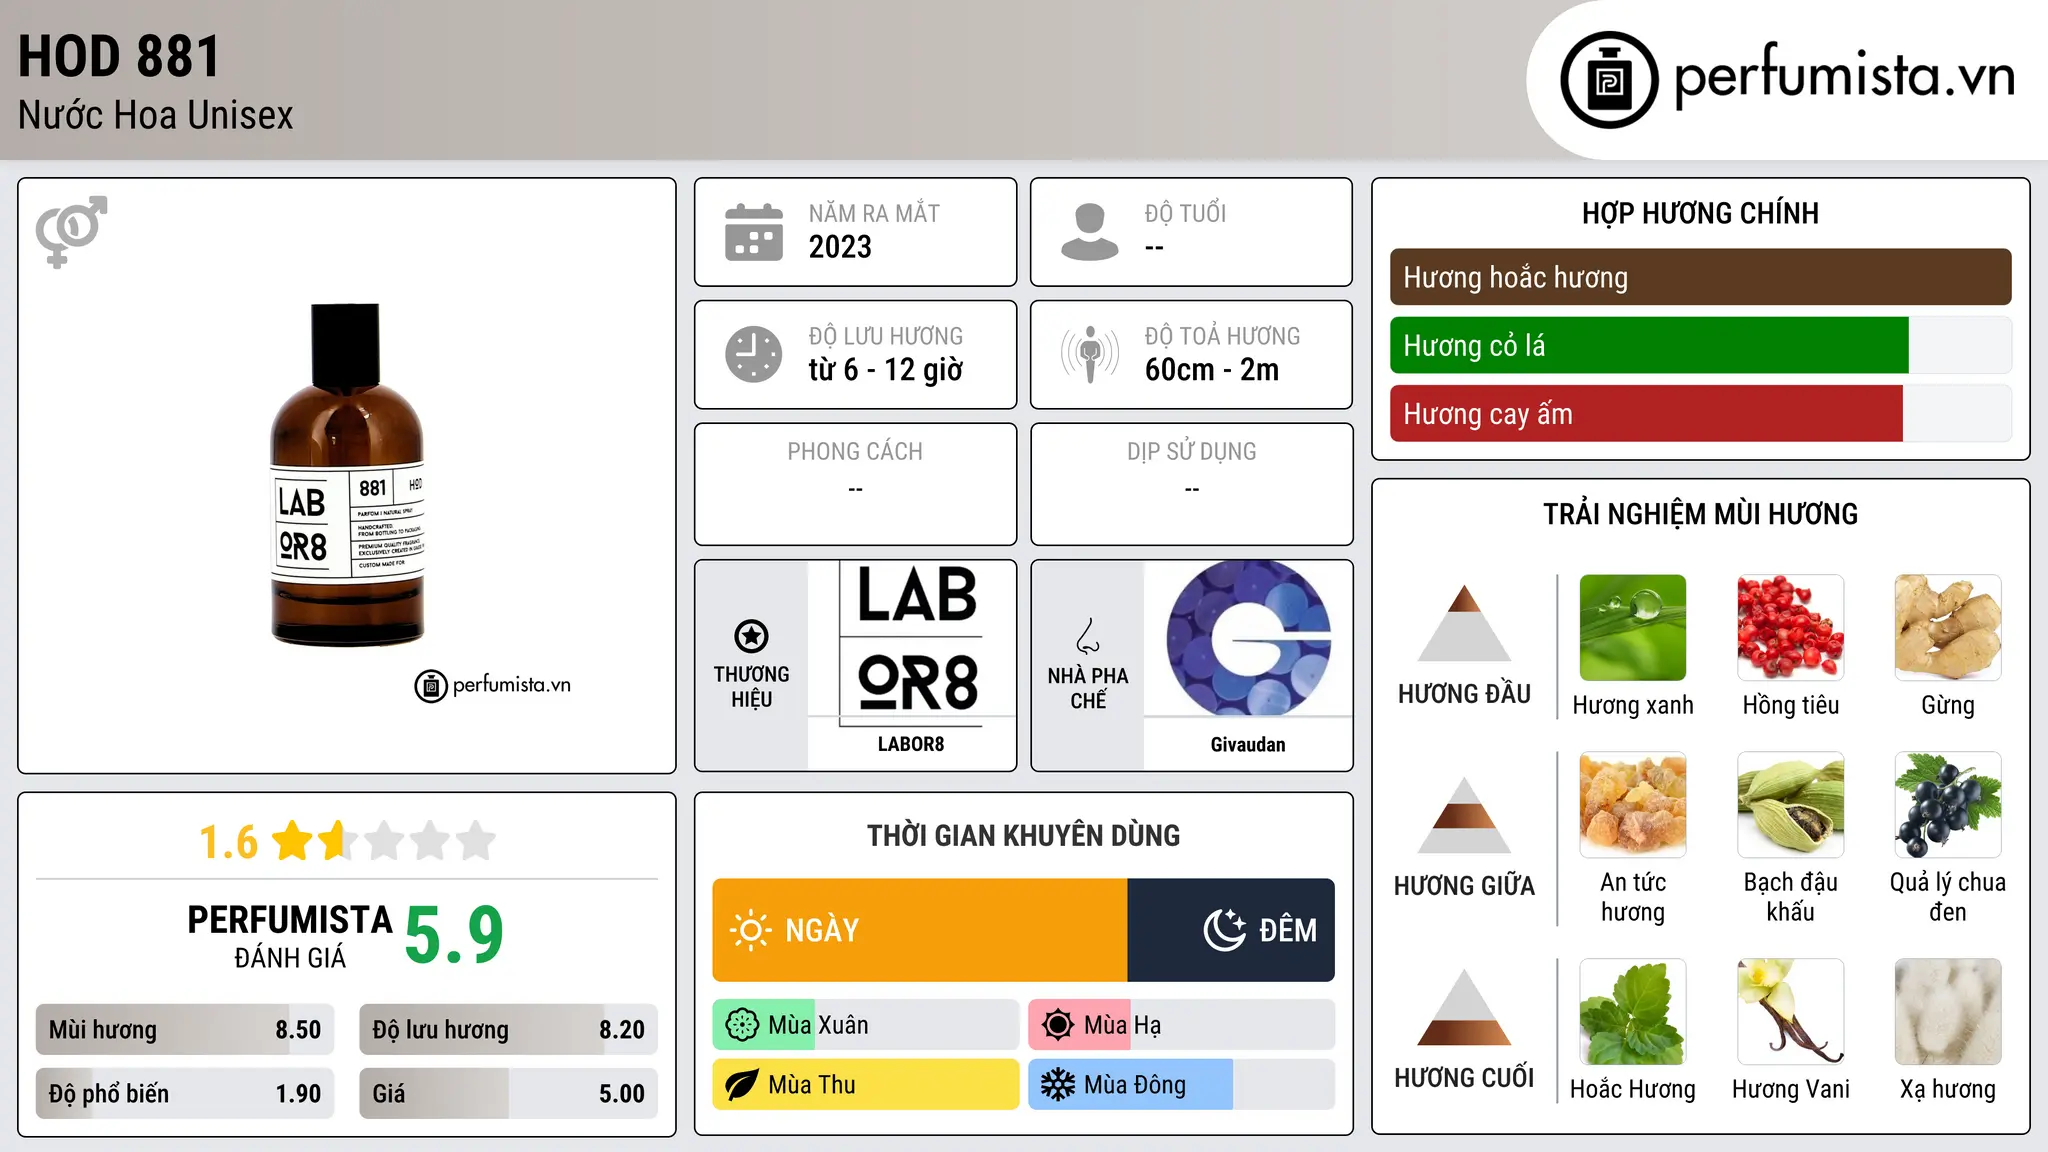This screenshot has width=2048, height=1152.
Task: Open the perfume bottle product image
Action: tap(347, 475)
